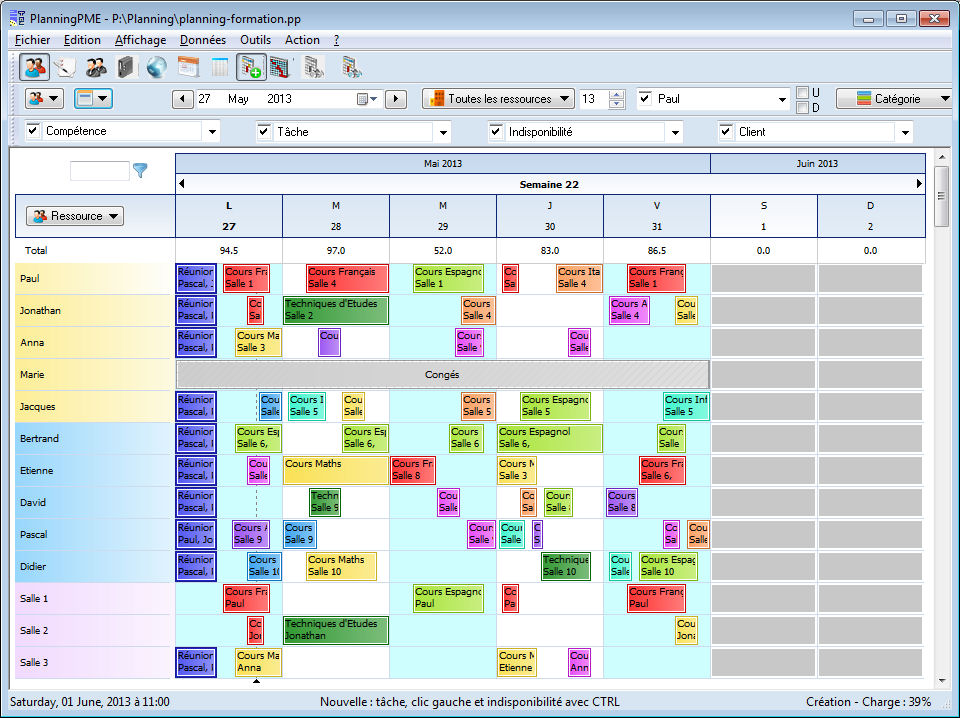Click the planning icon with binoculars at toolbar end

pos(352,67)
